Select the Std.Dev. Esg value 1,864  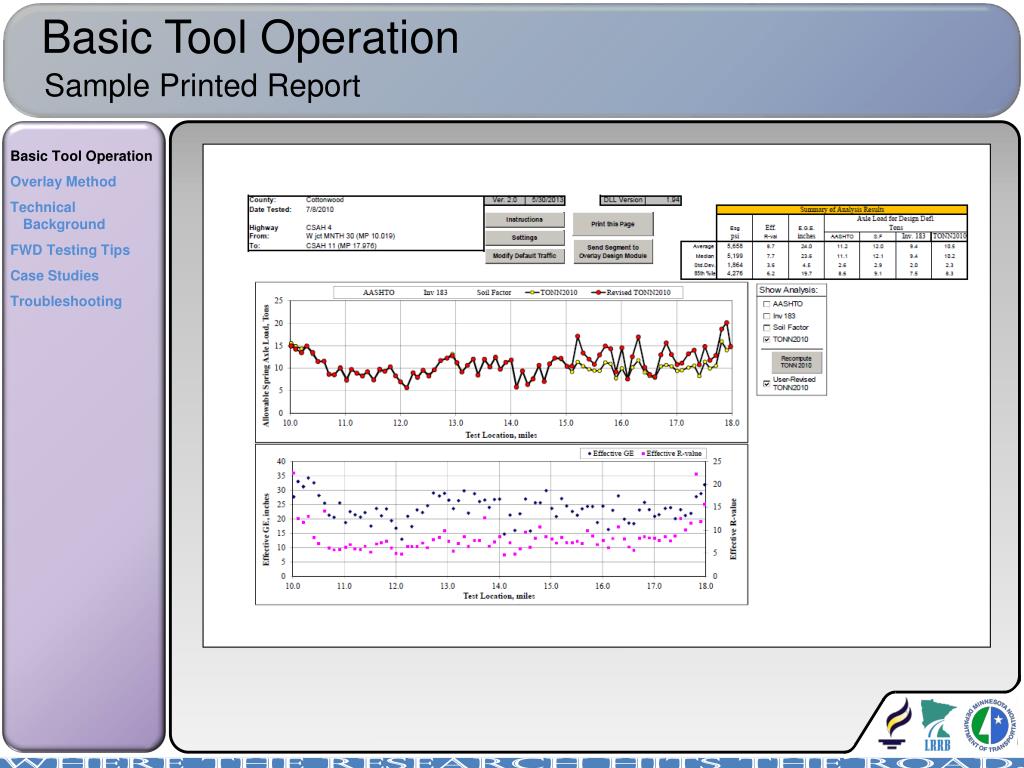[x=735, y=265]
